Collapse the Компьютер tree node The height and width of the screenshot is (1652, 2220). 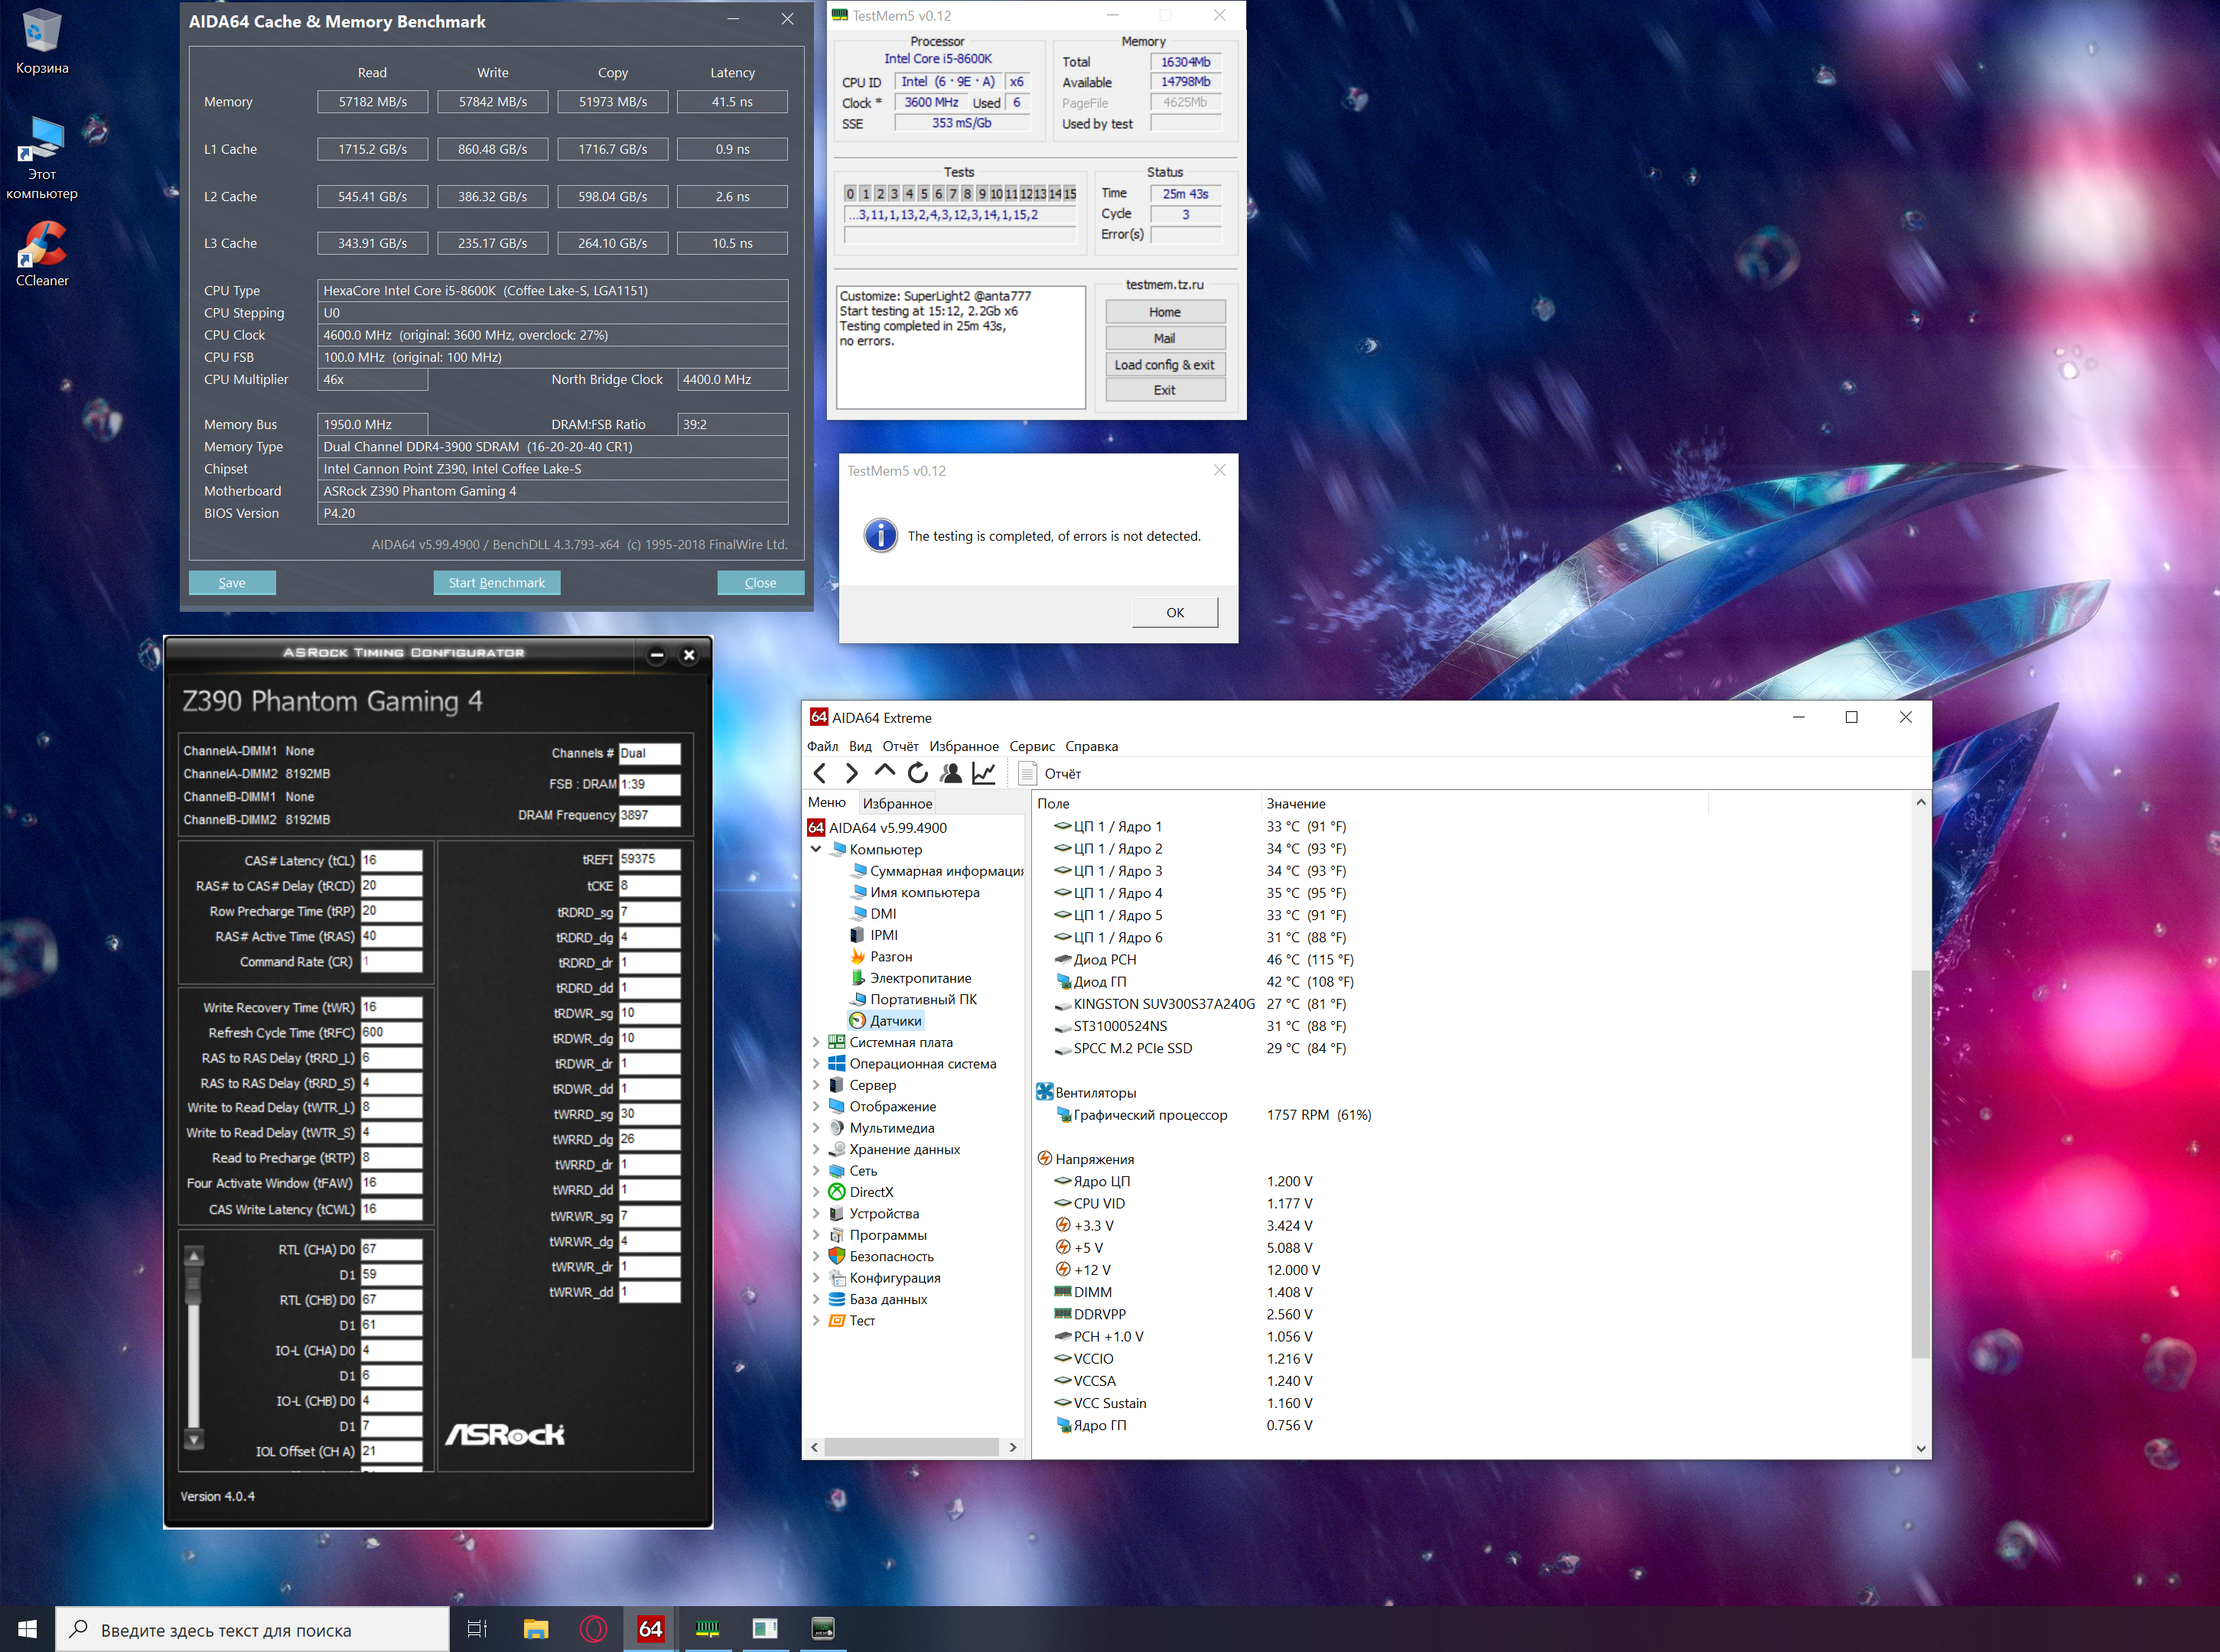816,849
